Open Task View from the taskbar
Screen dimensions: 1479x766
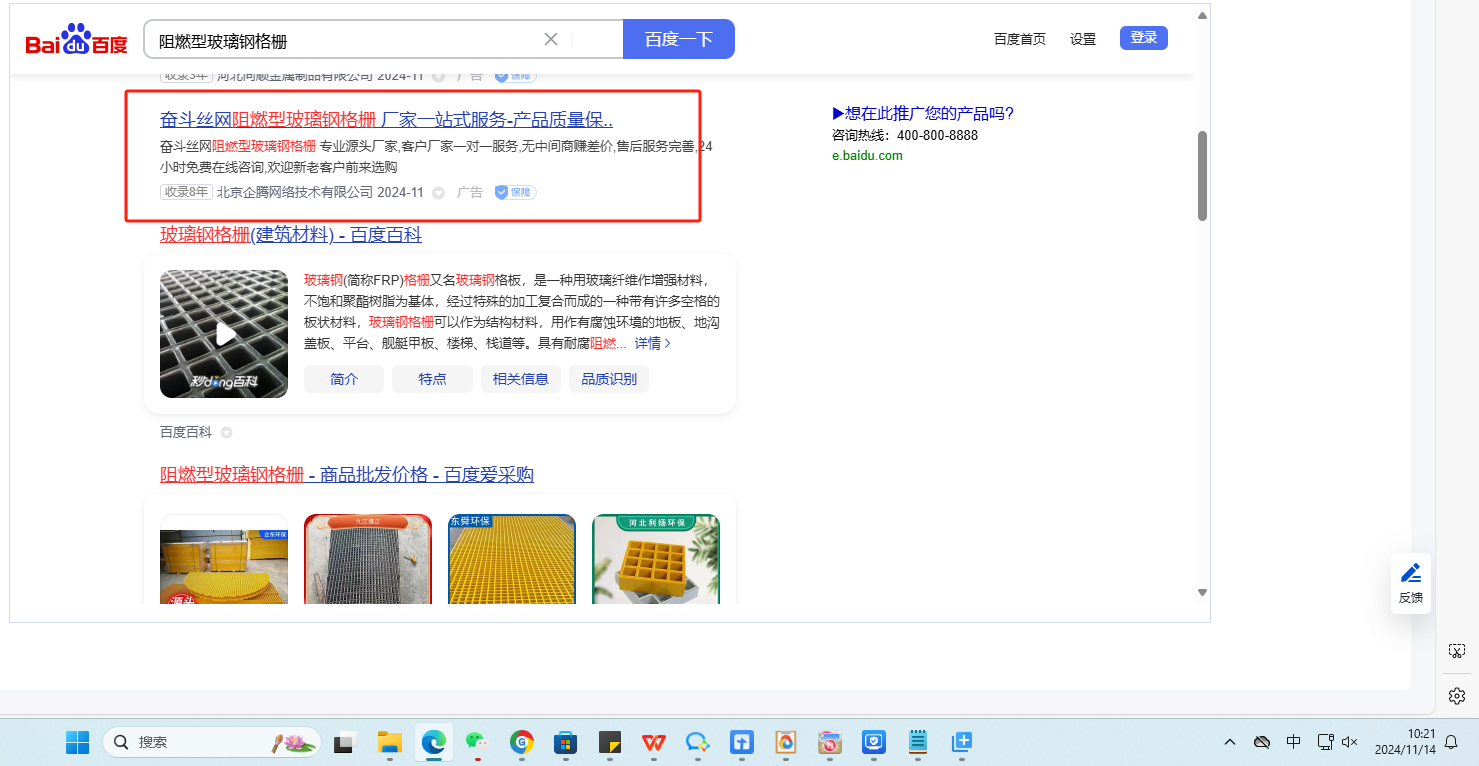[x=345, y=742]
